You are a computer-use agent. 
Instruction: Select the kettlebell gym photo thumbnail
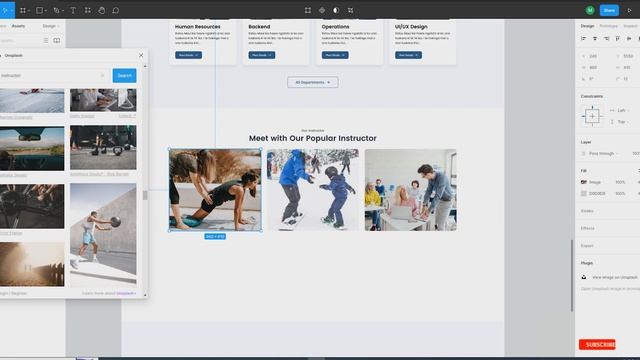(103, 147)
